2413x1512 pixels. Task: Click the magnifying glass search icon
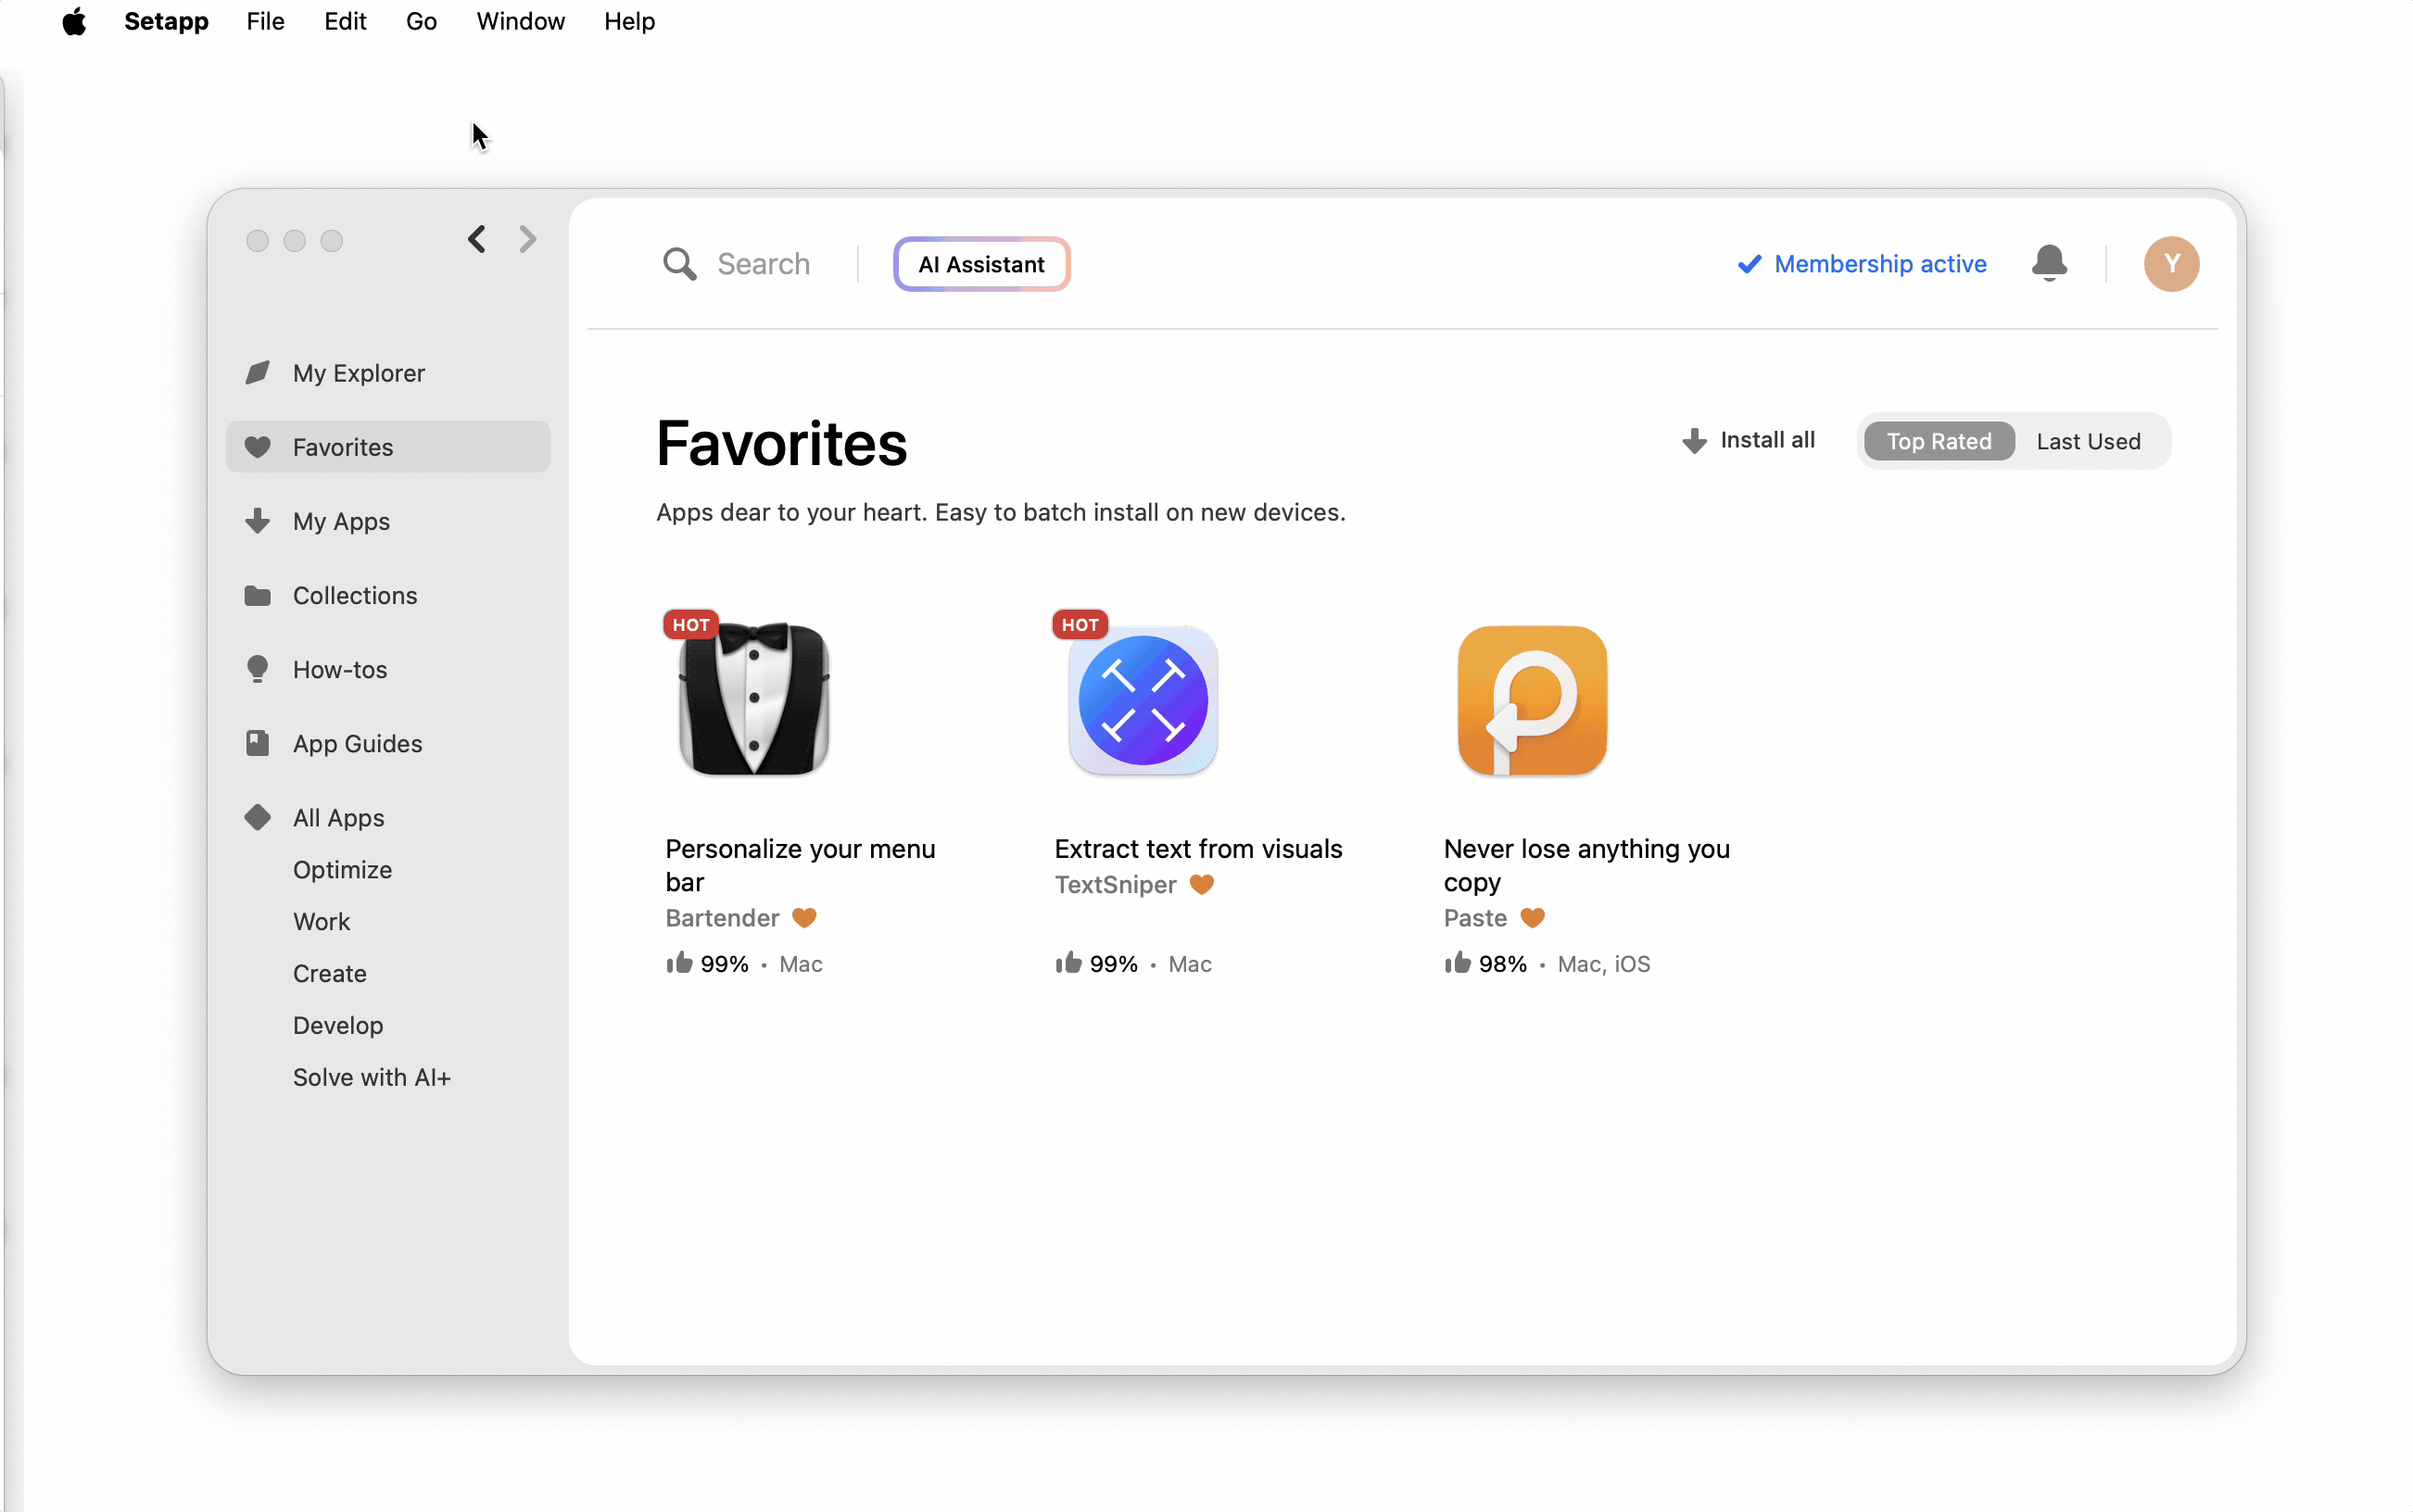pos(679,264)
